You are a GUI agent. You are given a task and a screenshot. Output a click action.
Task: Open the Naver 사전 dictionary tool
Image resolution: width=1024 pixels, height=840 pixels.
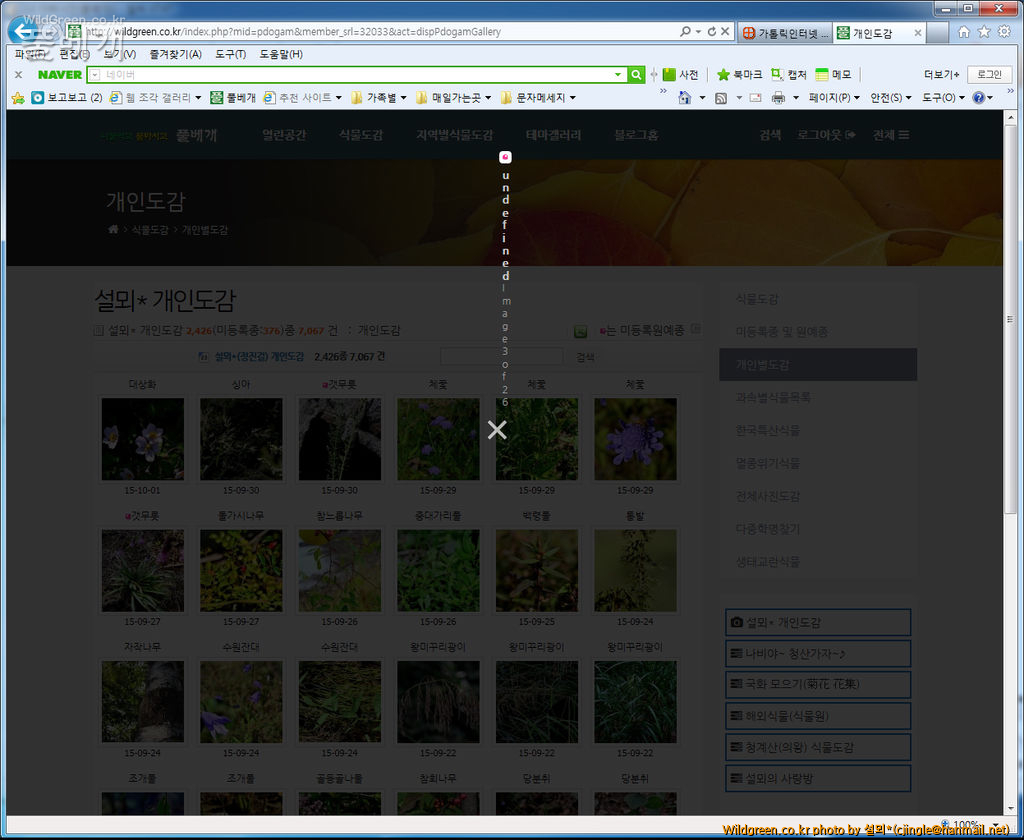[680, 75]
